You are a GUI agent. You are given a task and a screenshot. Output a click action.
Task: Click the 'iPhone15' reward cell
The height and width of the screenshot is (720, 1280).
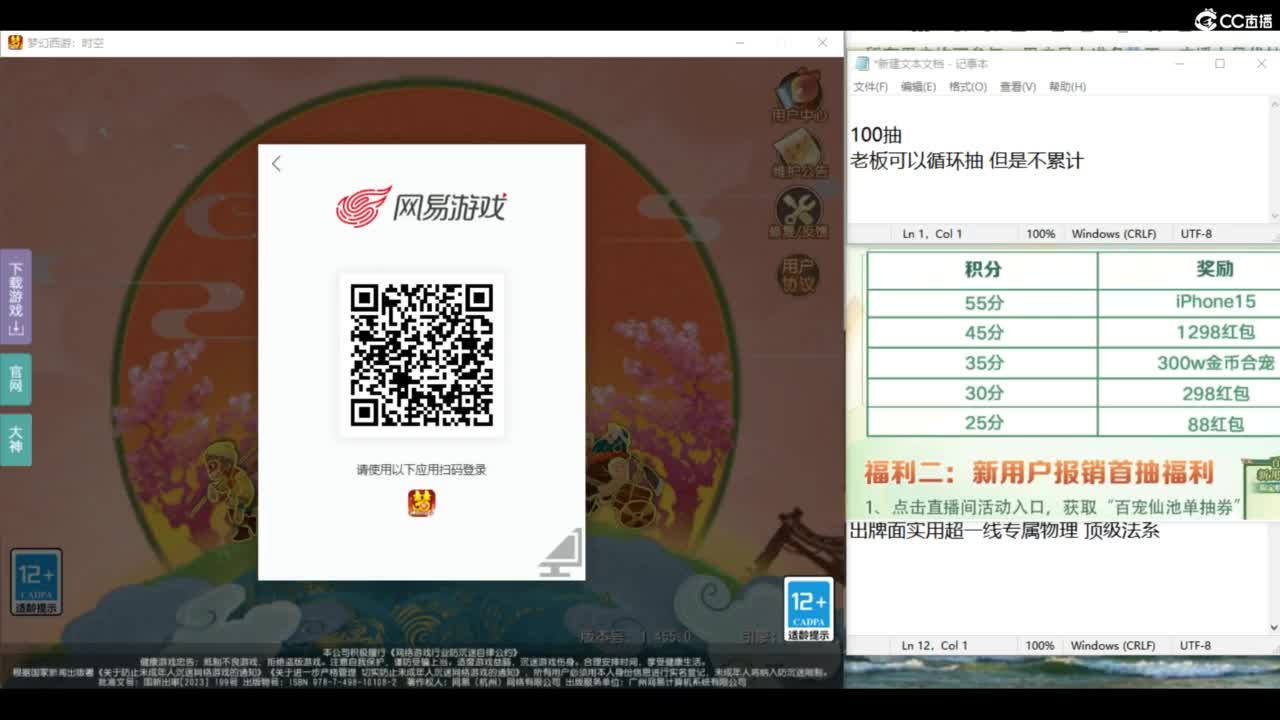(1215, 302)
